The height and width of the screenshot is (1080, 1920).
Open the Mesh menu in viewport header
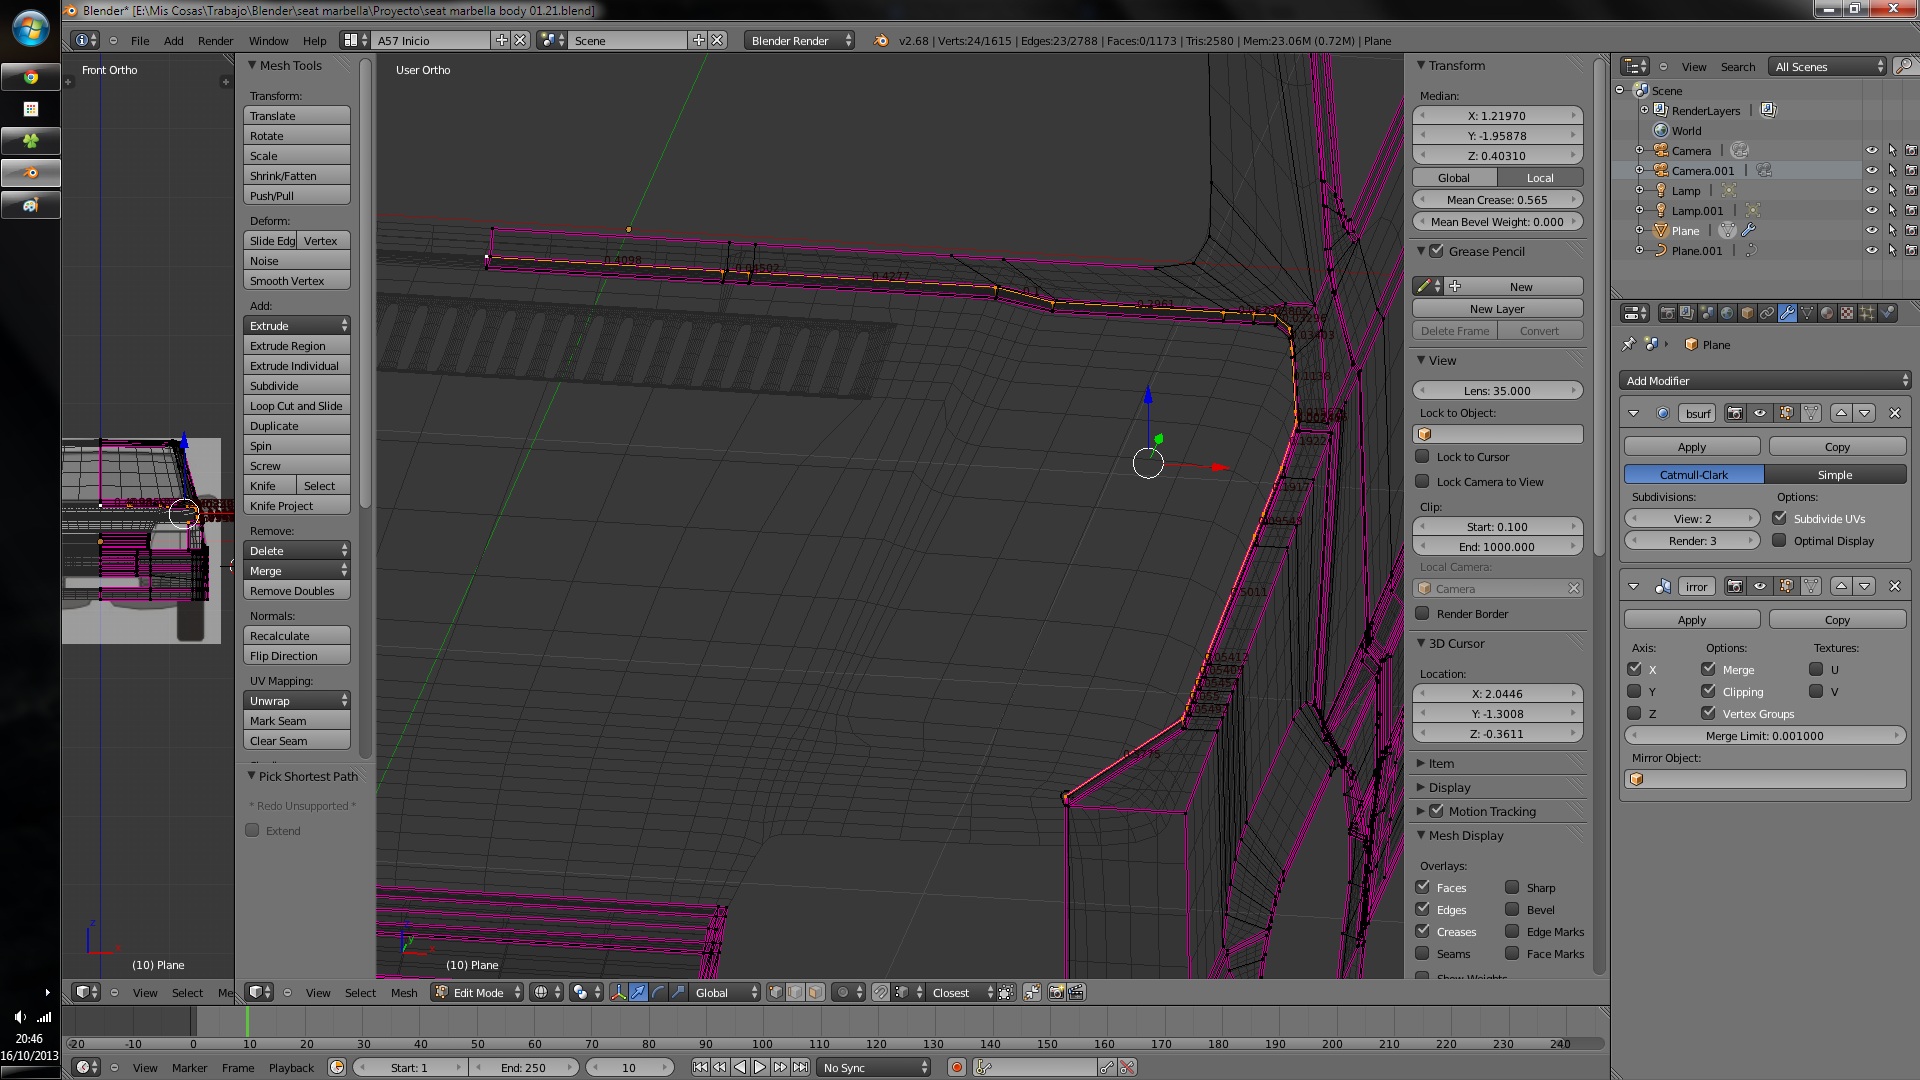(x=404, y=992)
